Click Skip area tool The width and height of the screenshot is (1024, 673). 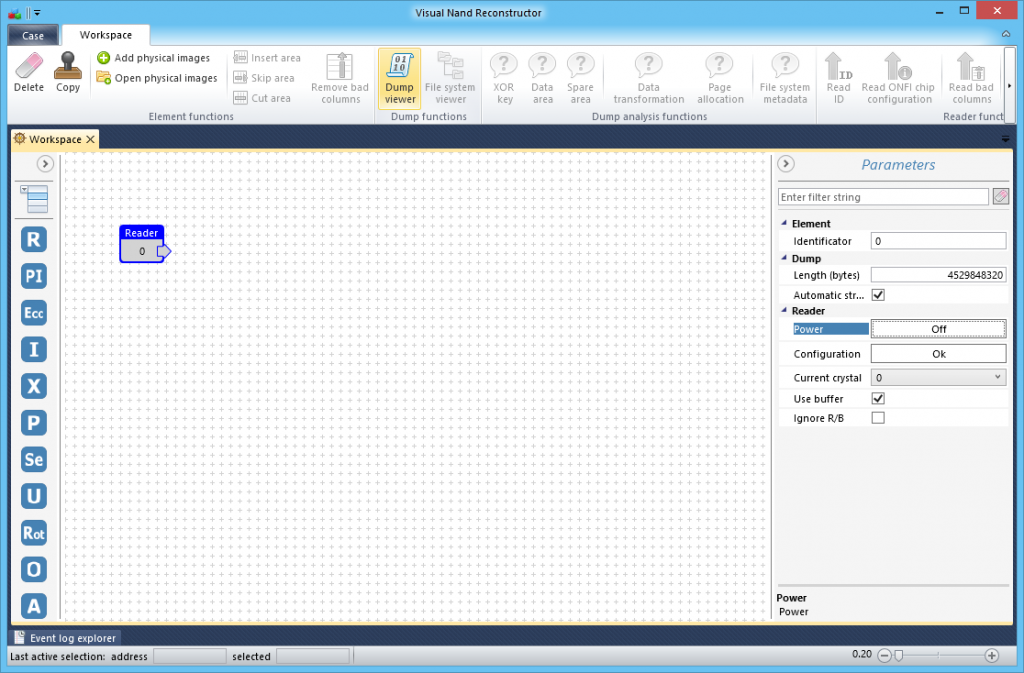coord(264,78)
